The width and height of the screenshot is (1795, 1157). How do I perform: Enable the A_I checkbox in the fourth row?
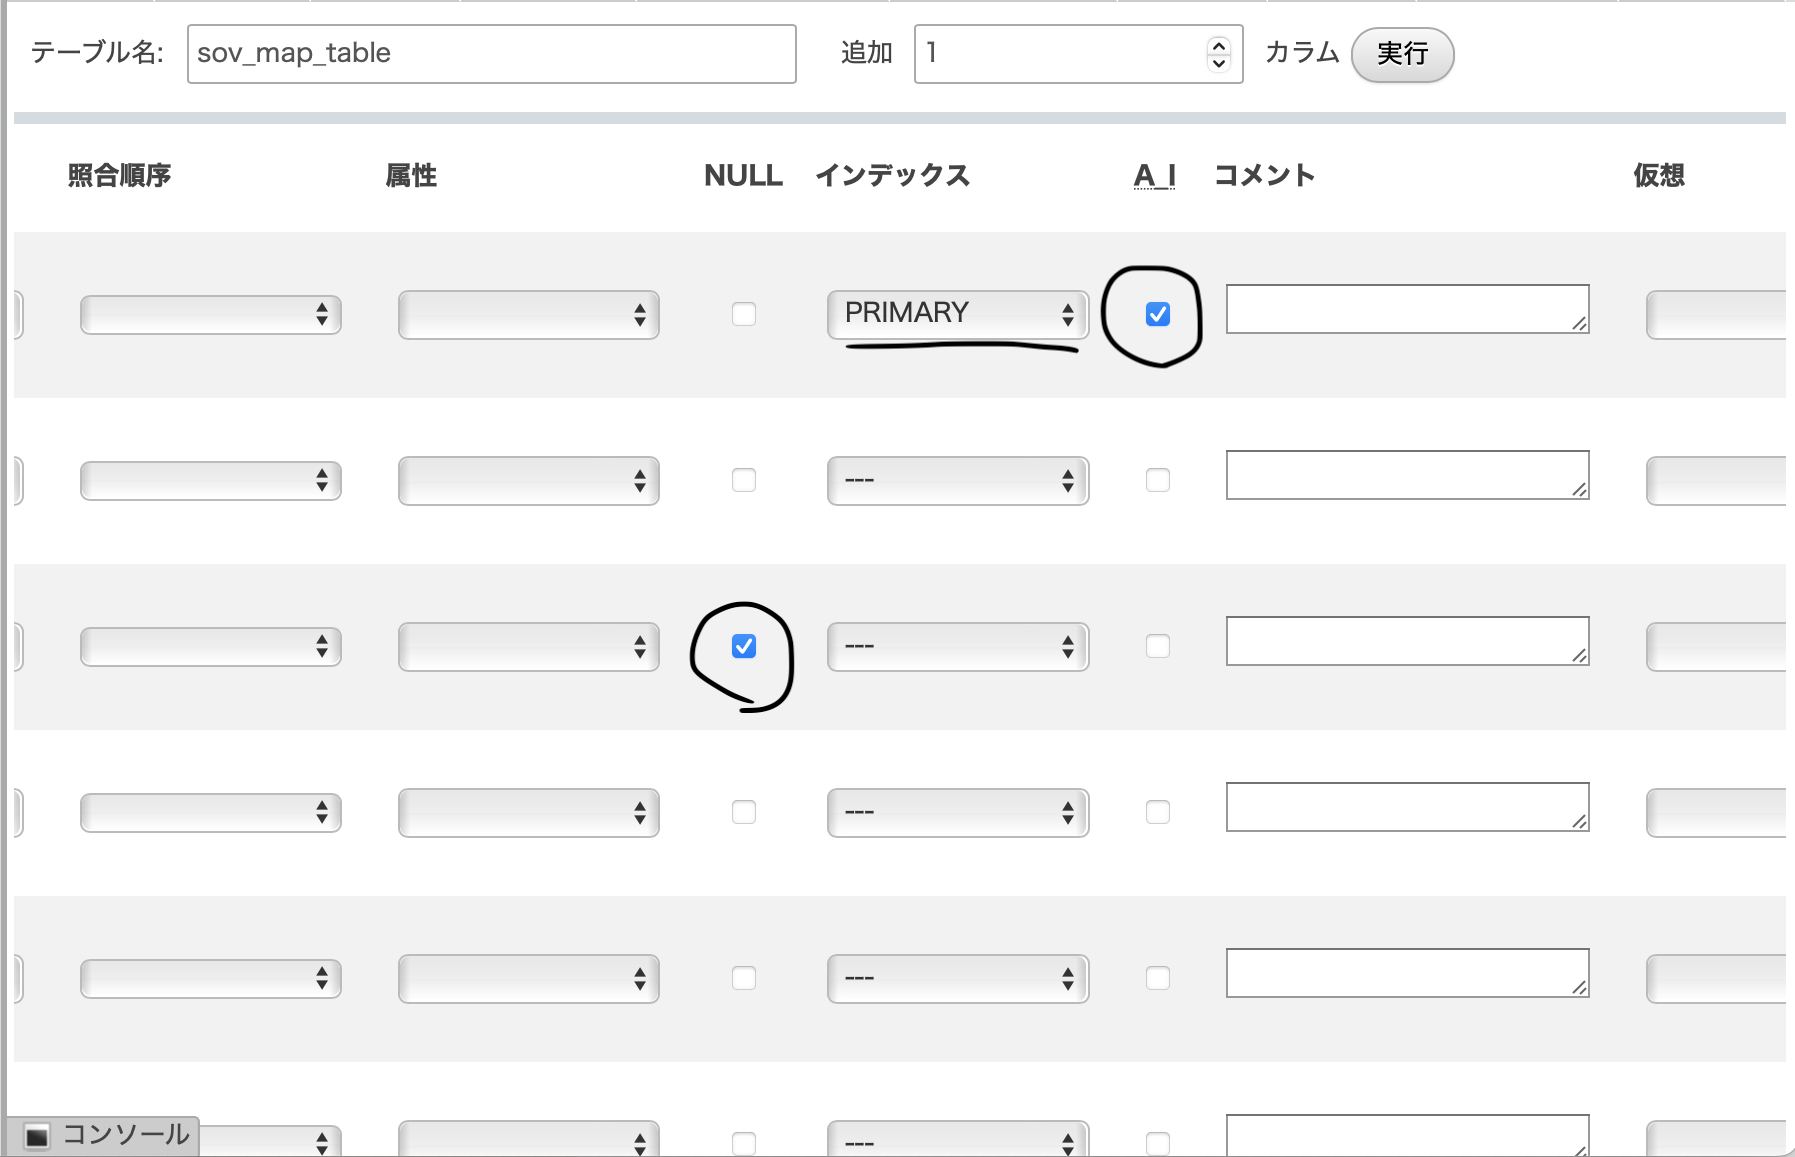(x=1157, y=812)
